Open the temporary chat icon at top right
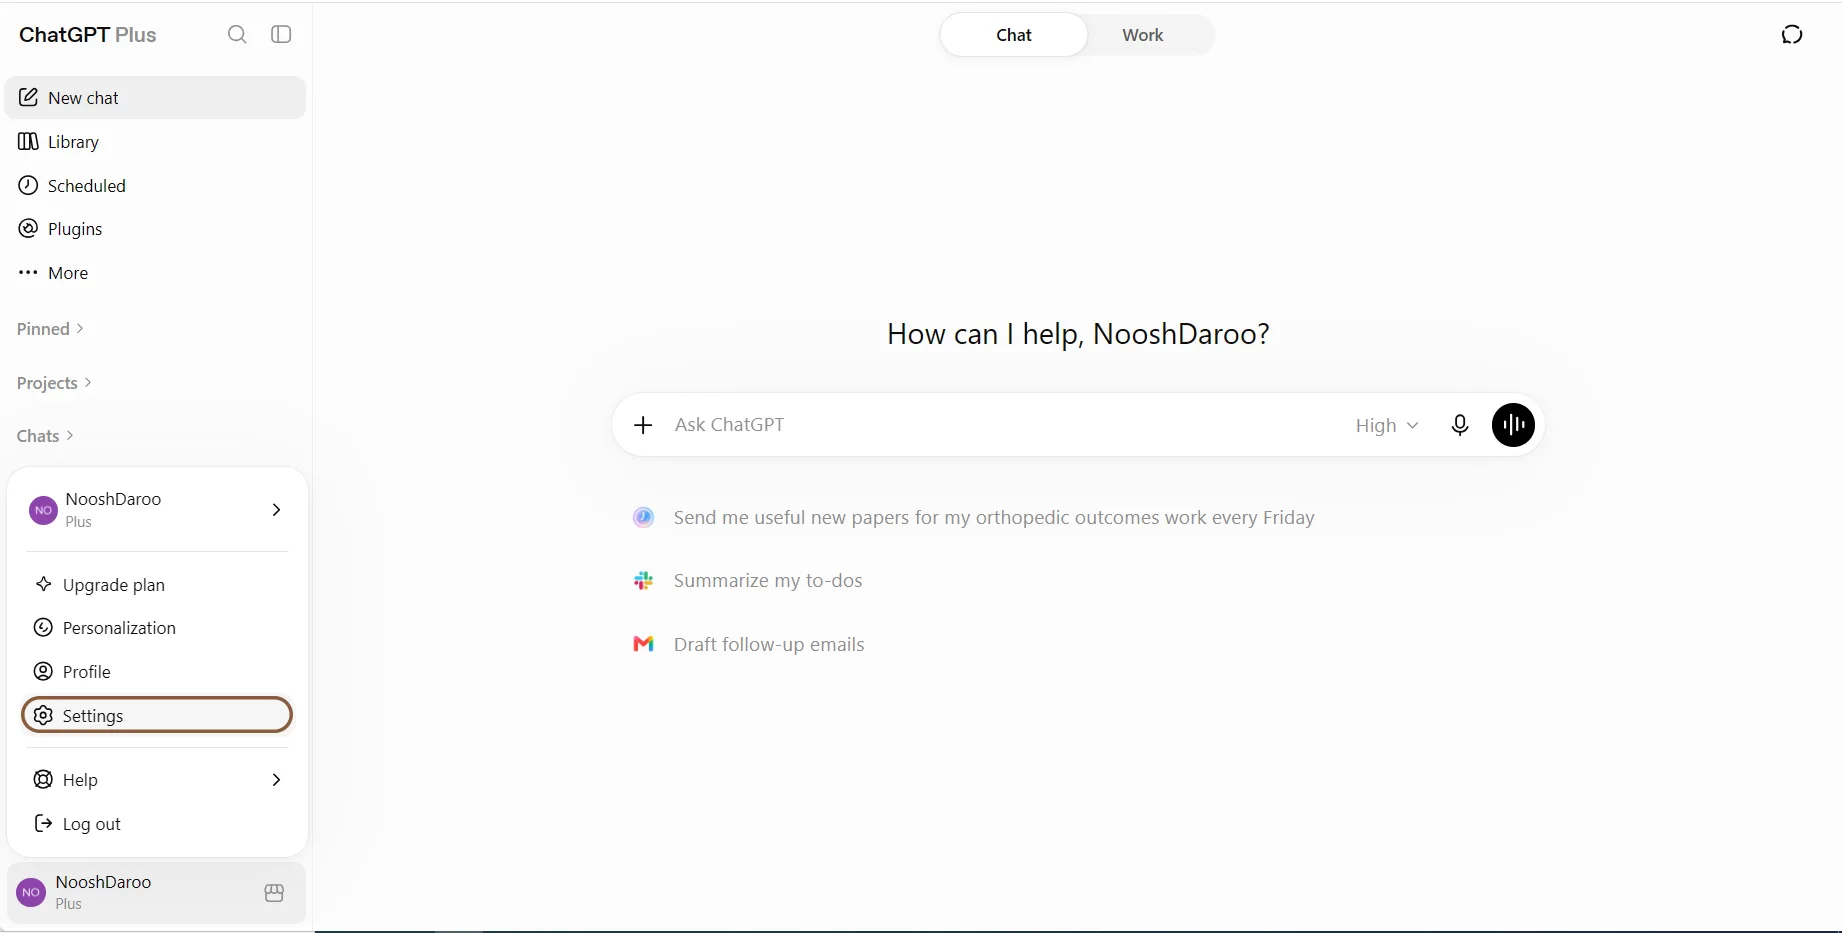Viewport: 1842px width, 933px height. (1792, 35)
